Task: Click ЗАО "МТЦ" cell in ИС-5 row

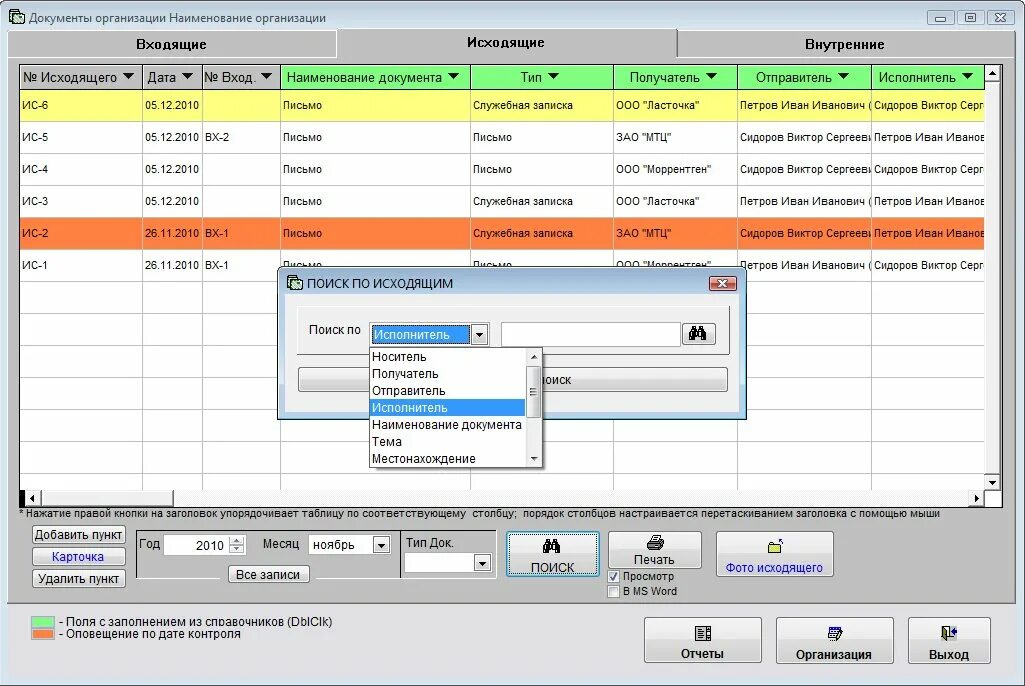Action: click(x=675, y=137)
